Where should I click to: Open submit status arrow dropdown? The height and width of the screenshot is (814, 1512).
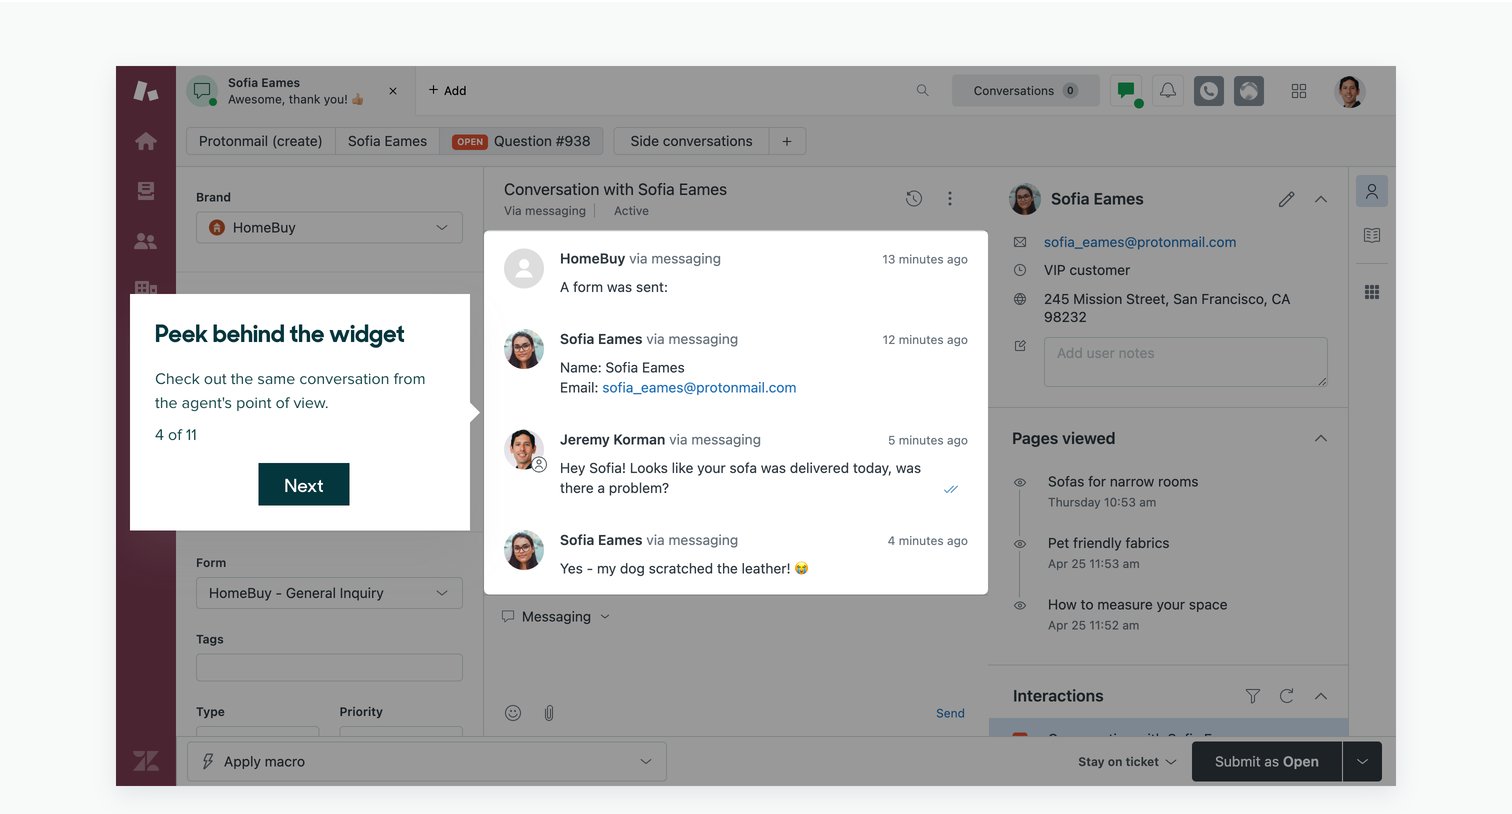click(1362, 762)
